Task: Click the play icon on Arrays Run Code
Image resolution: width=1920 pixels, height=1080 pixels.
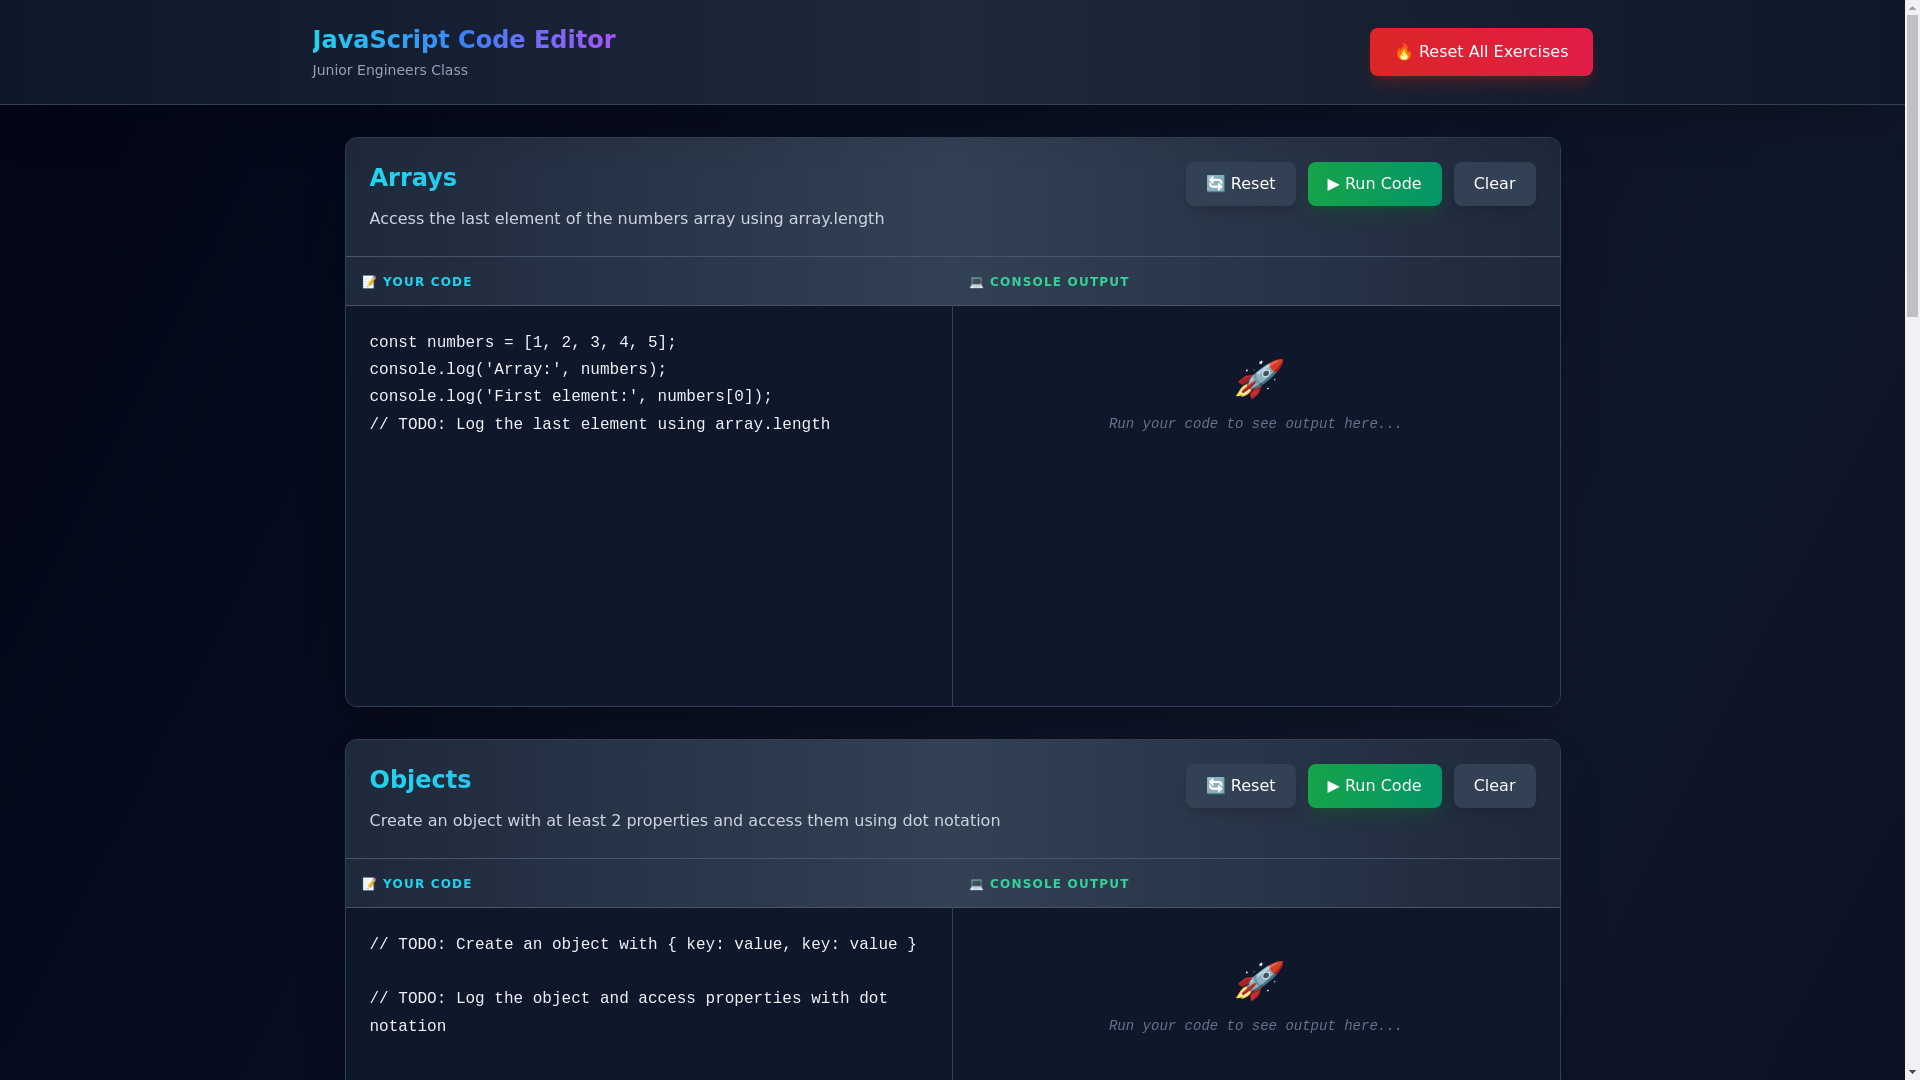Action: [1333, 184]
